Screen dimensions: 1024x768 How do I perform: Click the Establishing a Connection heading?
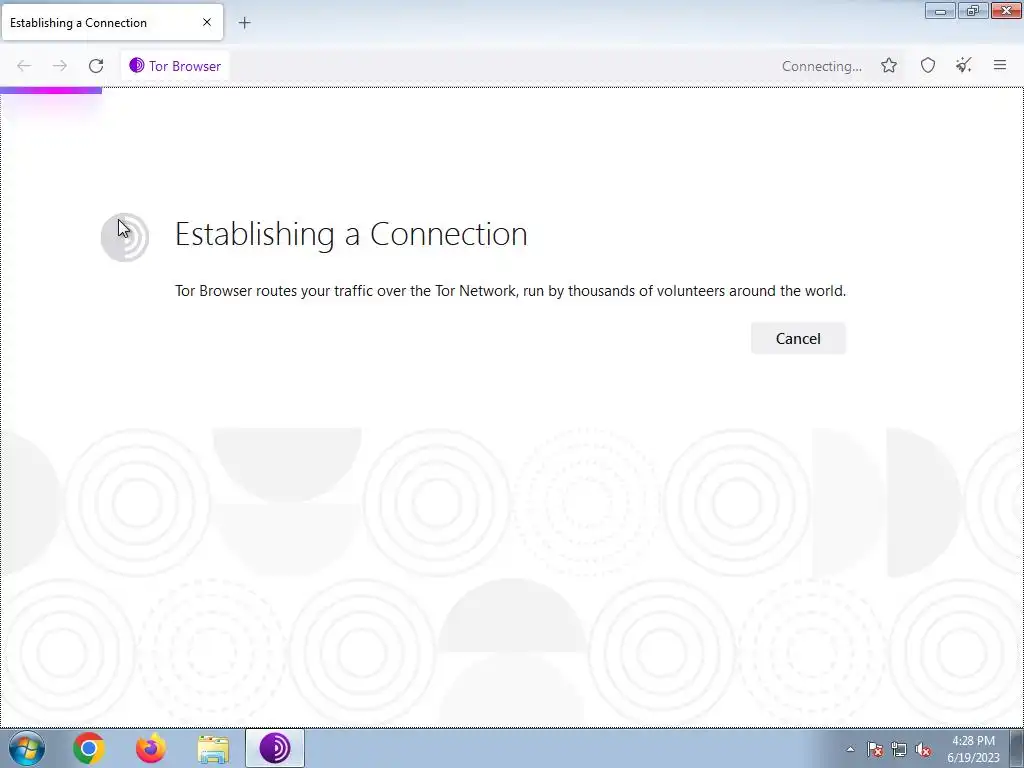pyautogui.click(x=351, y=234)
